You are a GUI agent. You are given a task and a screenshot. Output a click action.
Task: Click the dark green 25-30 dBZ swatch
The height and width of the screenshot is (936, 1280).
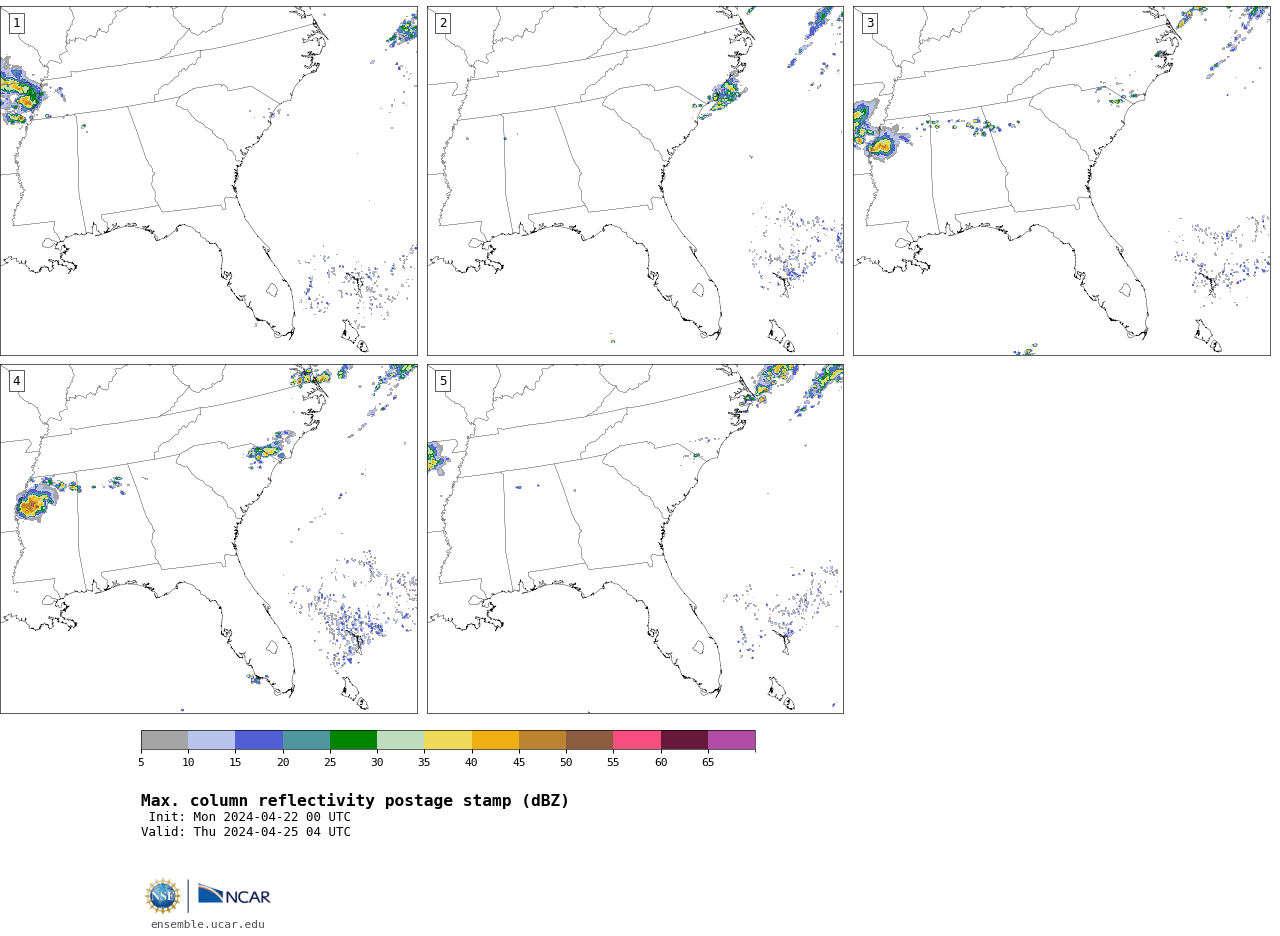pyautogui.click(x=353, y=740)
